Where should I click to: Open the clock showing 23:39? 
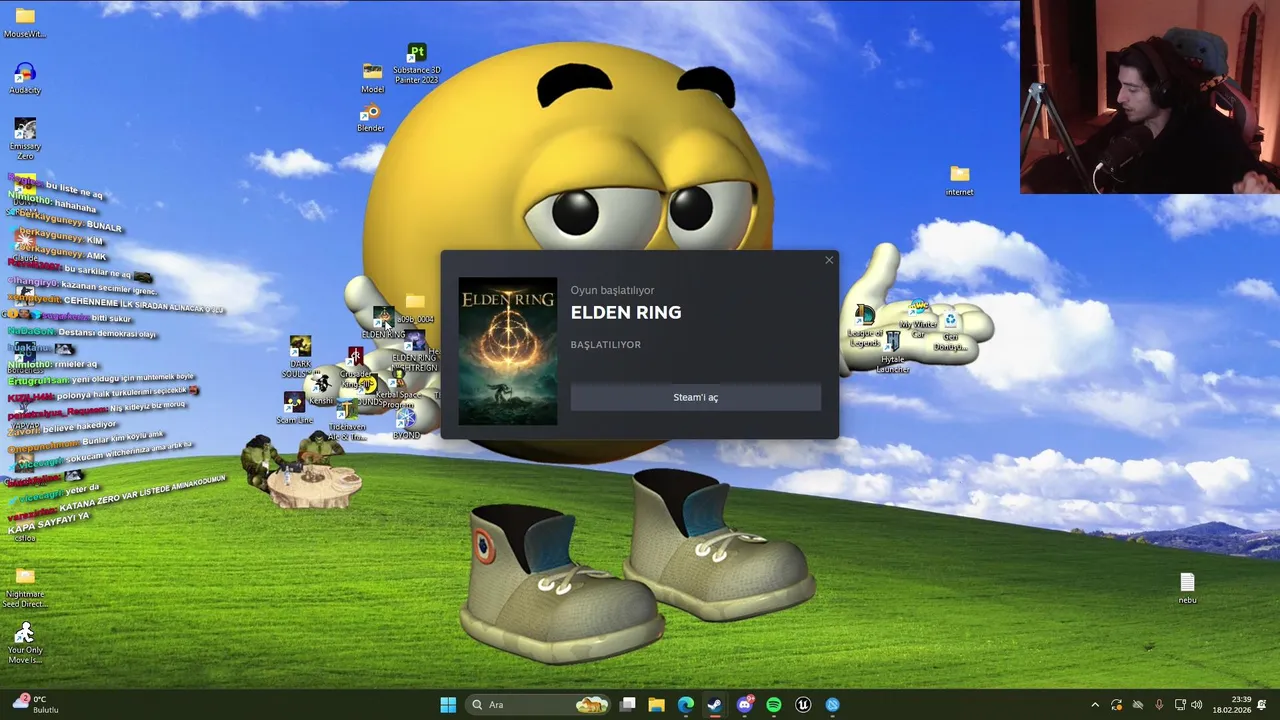click(x=1232, y=705)
